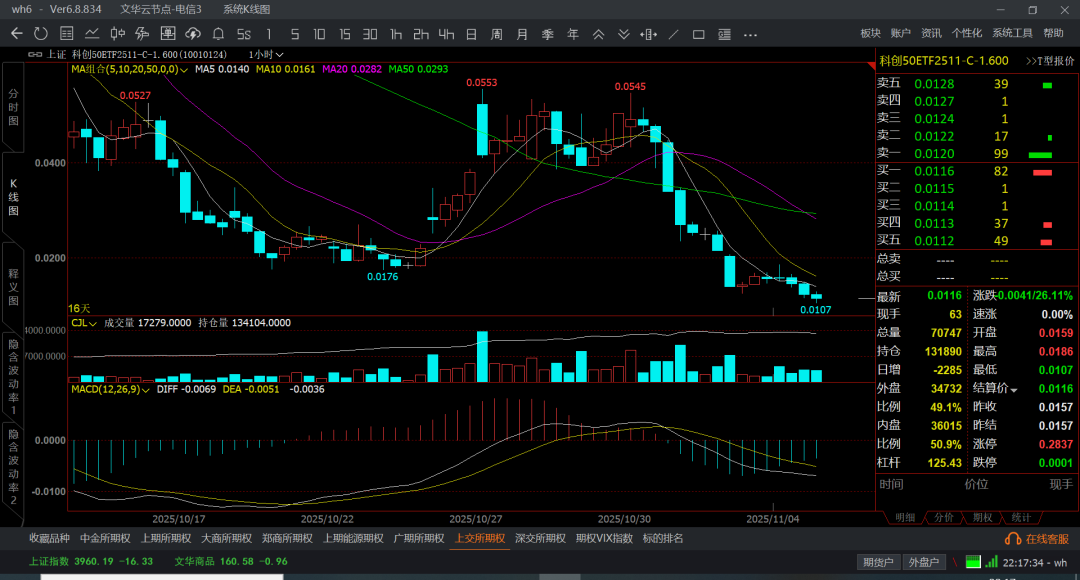The height and width of the screenshot is (580, 1080).
Task: Click the refresh icon in the toolbar
Action: tap(42, 34)
